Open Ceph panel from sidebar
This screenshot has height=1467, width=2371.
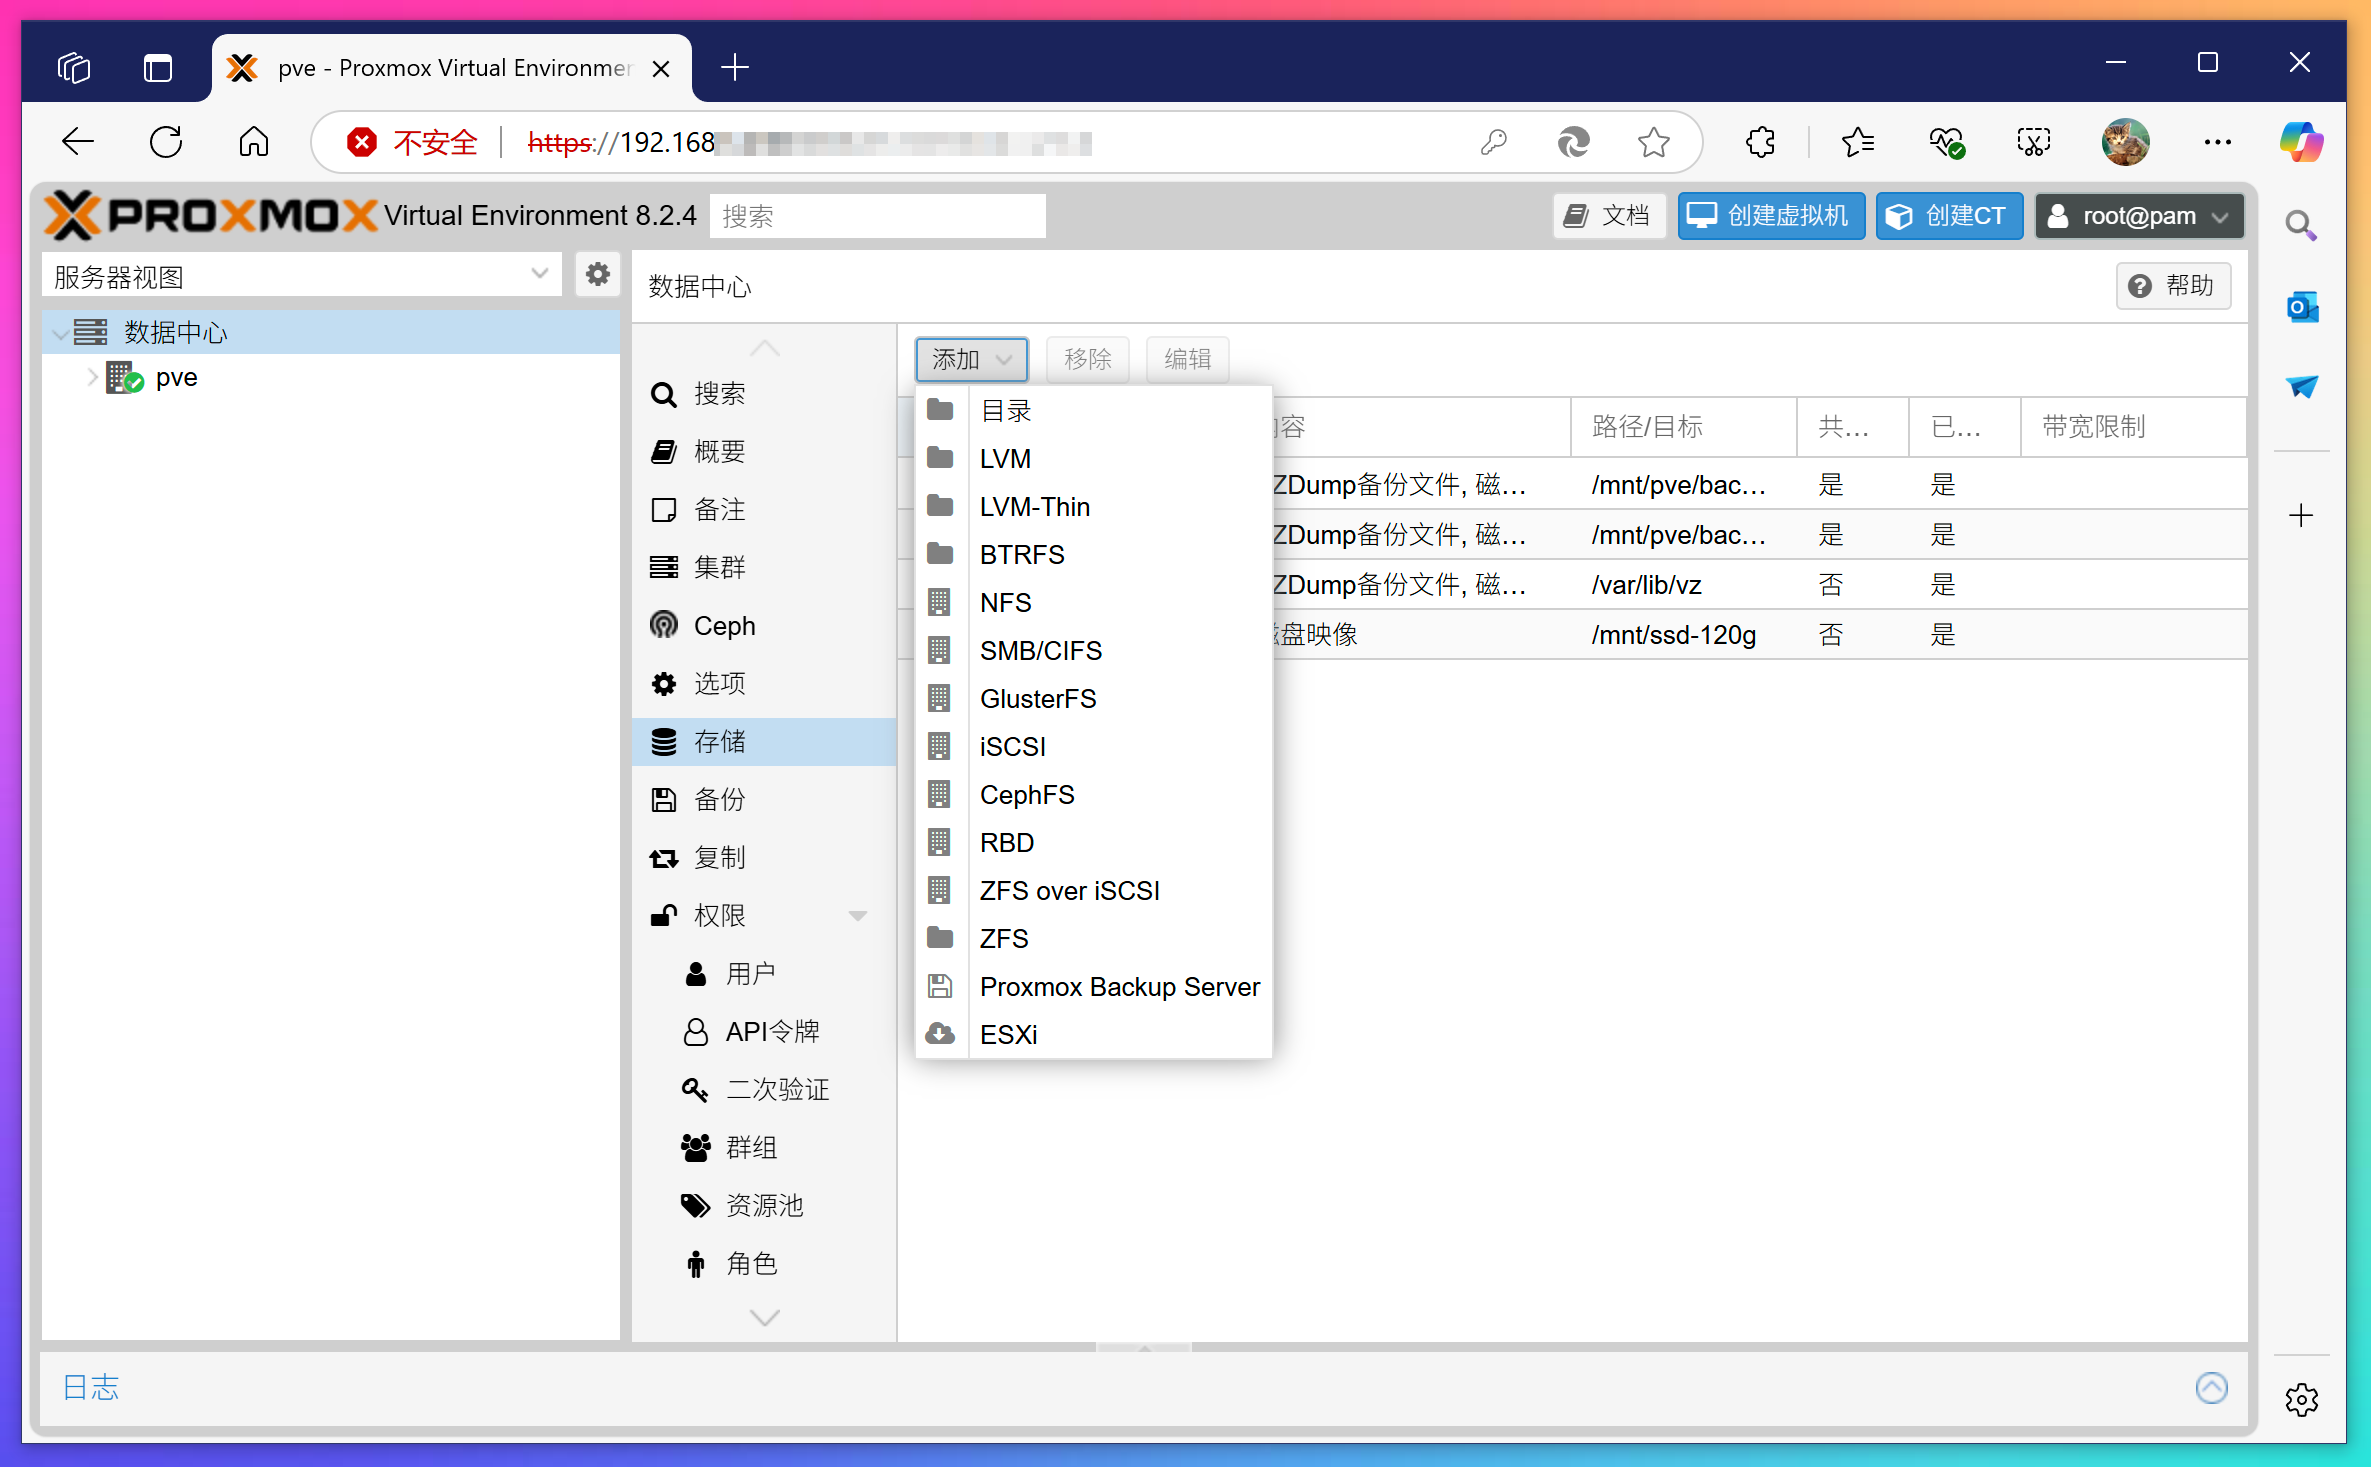[723, 626]
